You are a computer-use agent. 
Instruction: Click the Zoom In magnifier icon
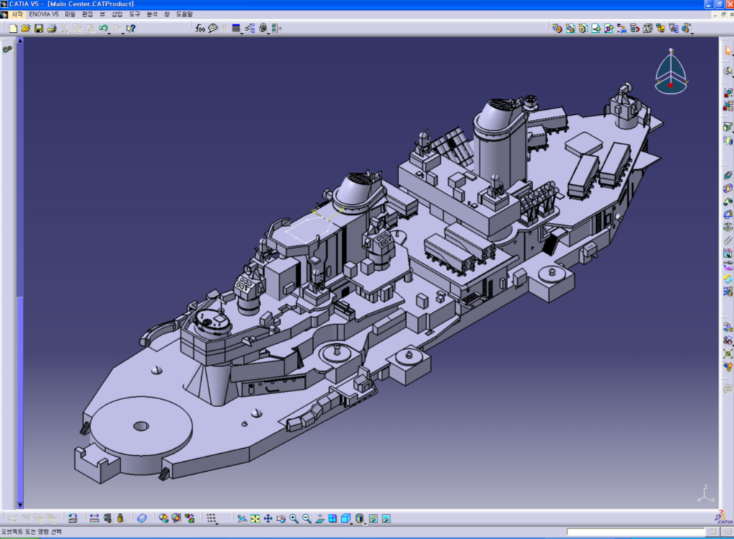[x=294, y=518]
